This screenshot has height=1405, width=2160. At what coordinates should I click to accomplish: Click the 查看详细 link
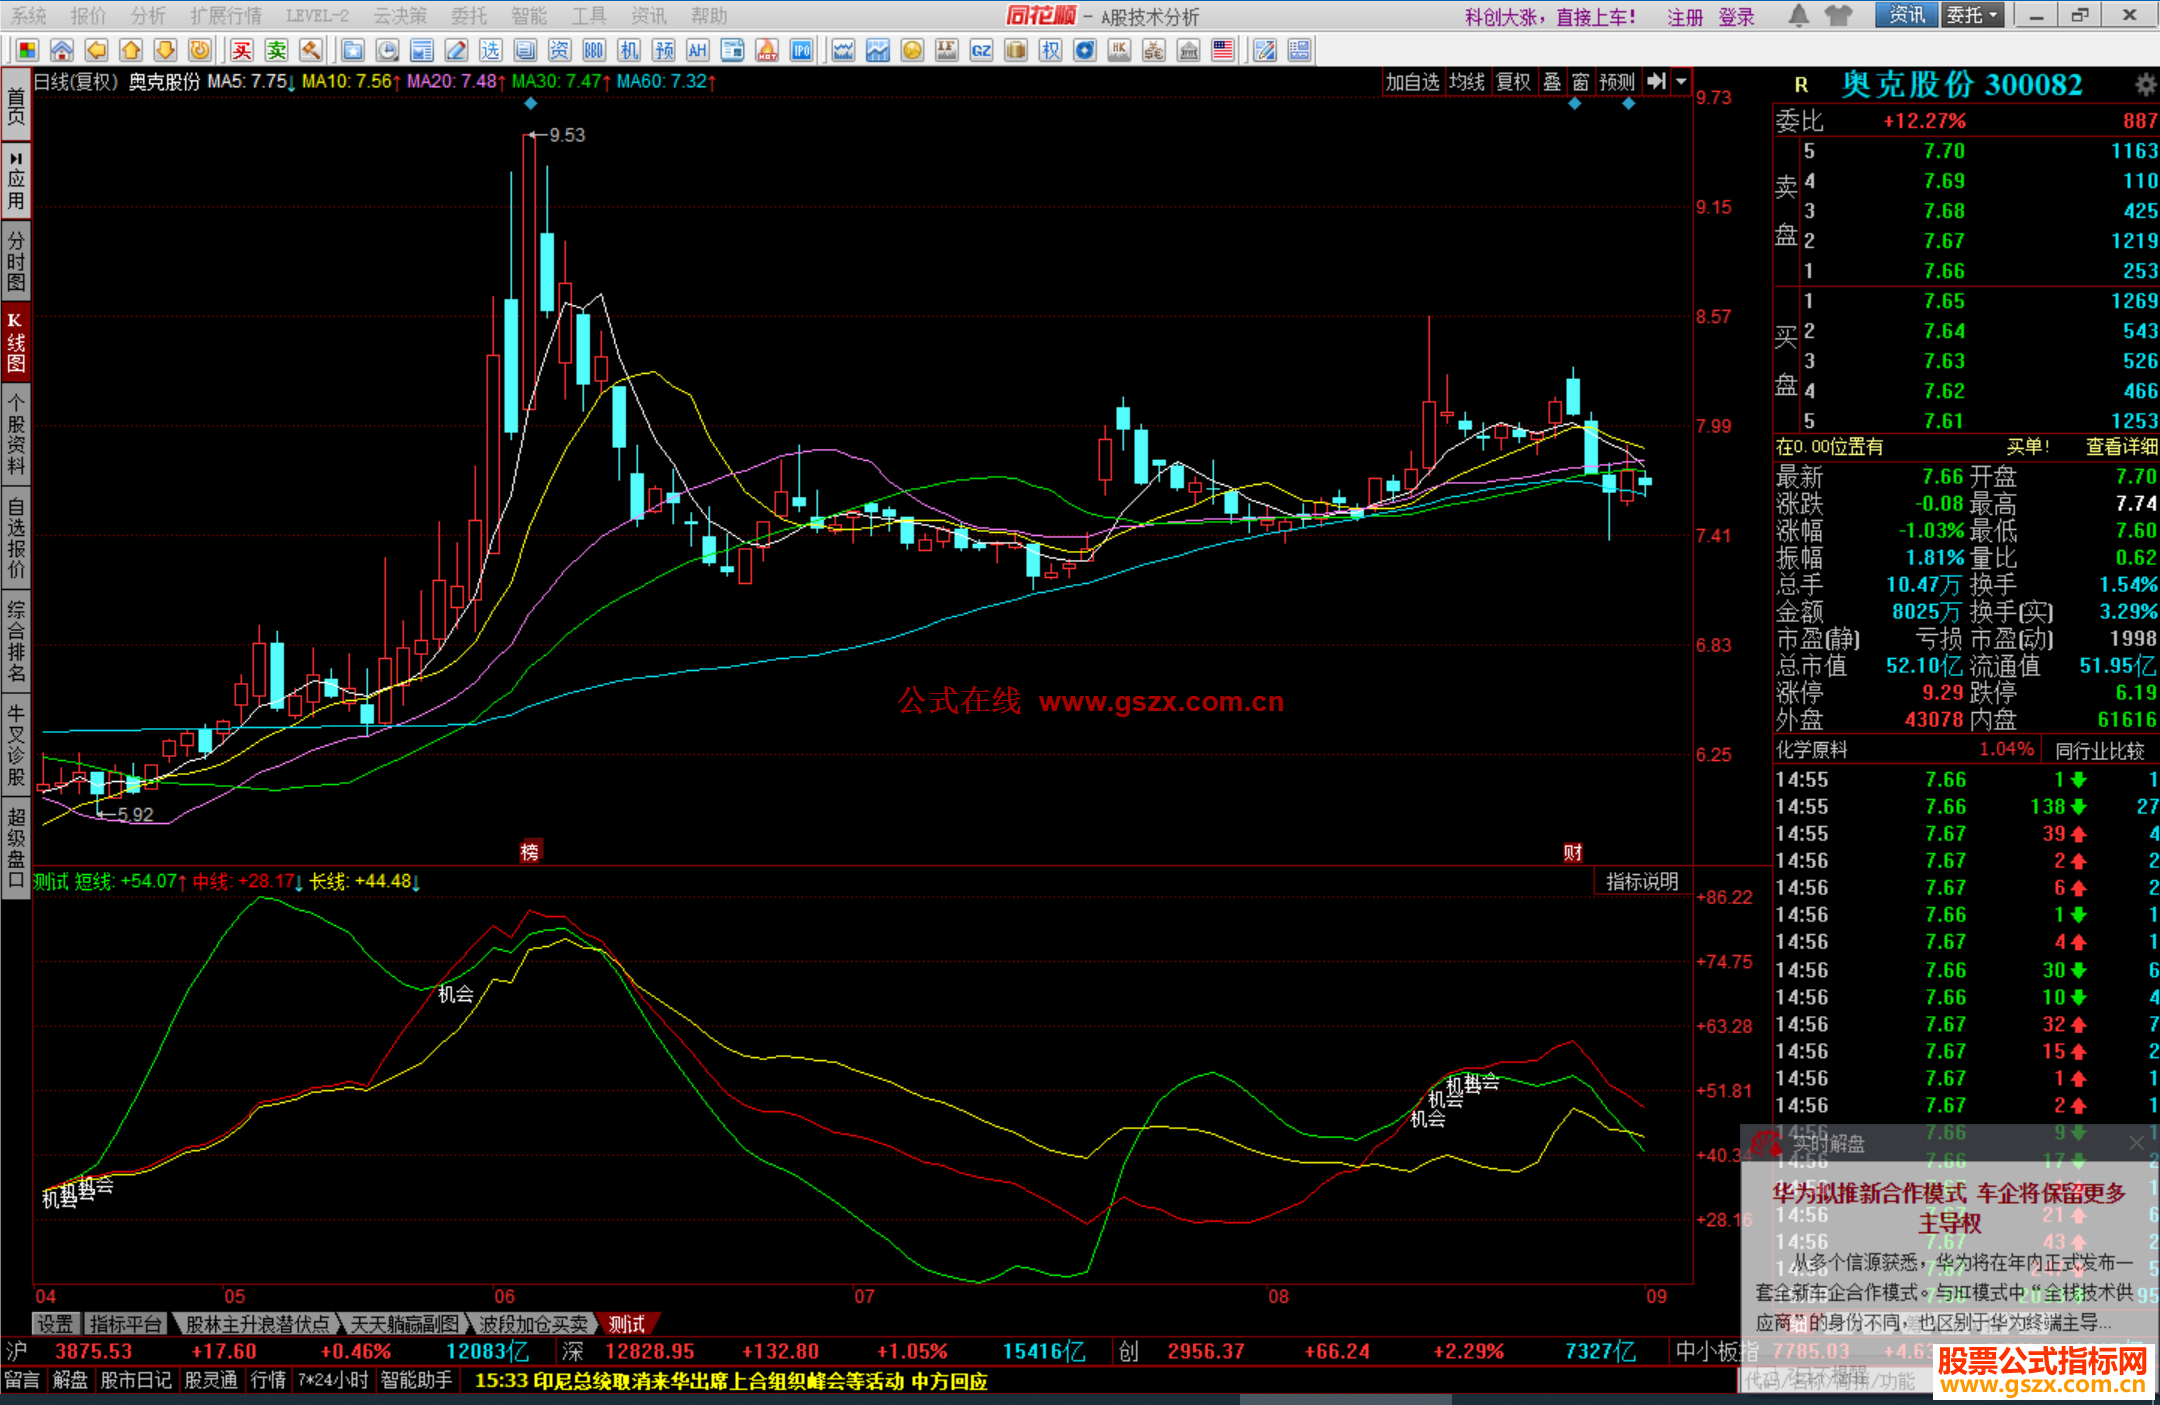[2120, 447]
